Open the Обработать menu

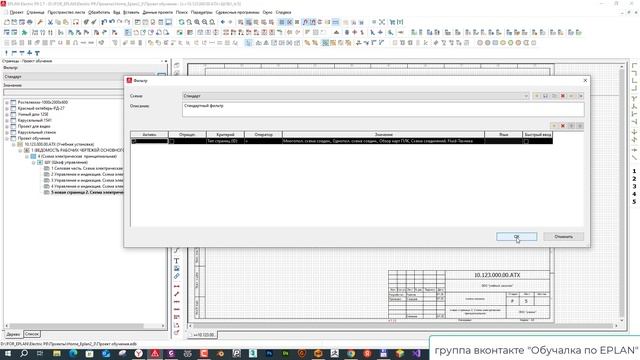tap(99, 12)
